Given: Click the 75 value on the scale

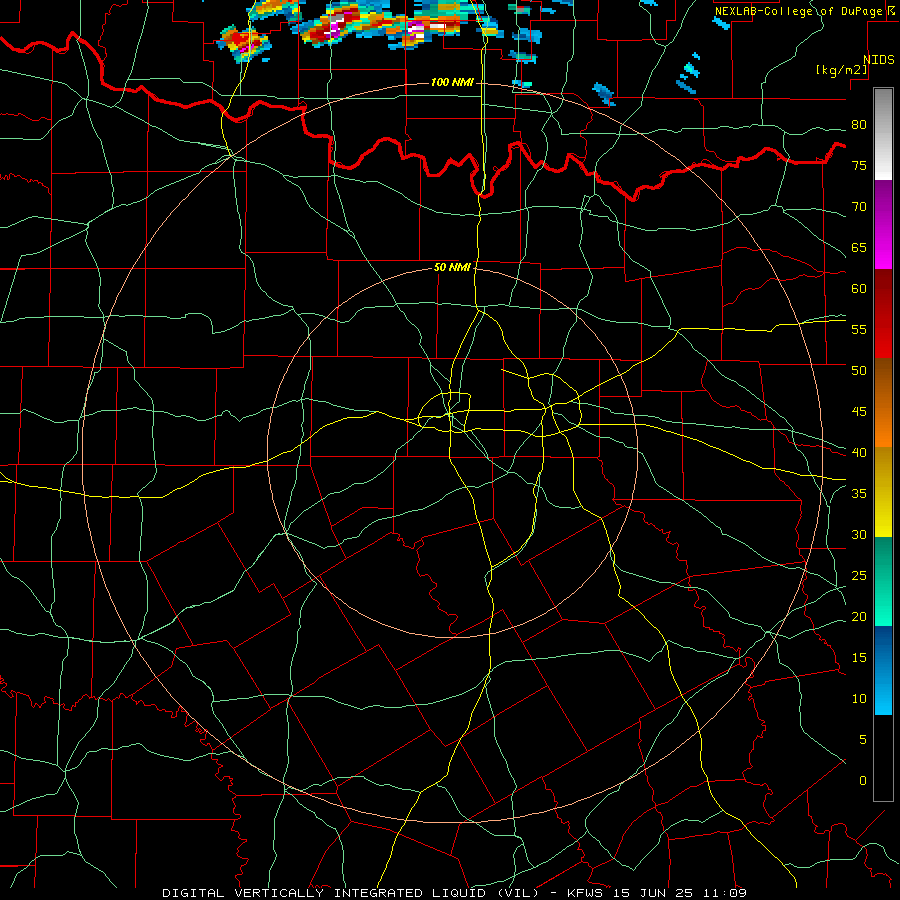Looking at the screenshot, I should [859, 165].
